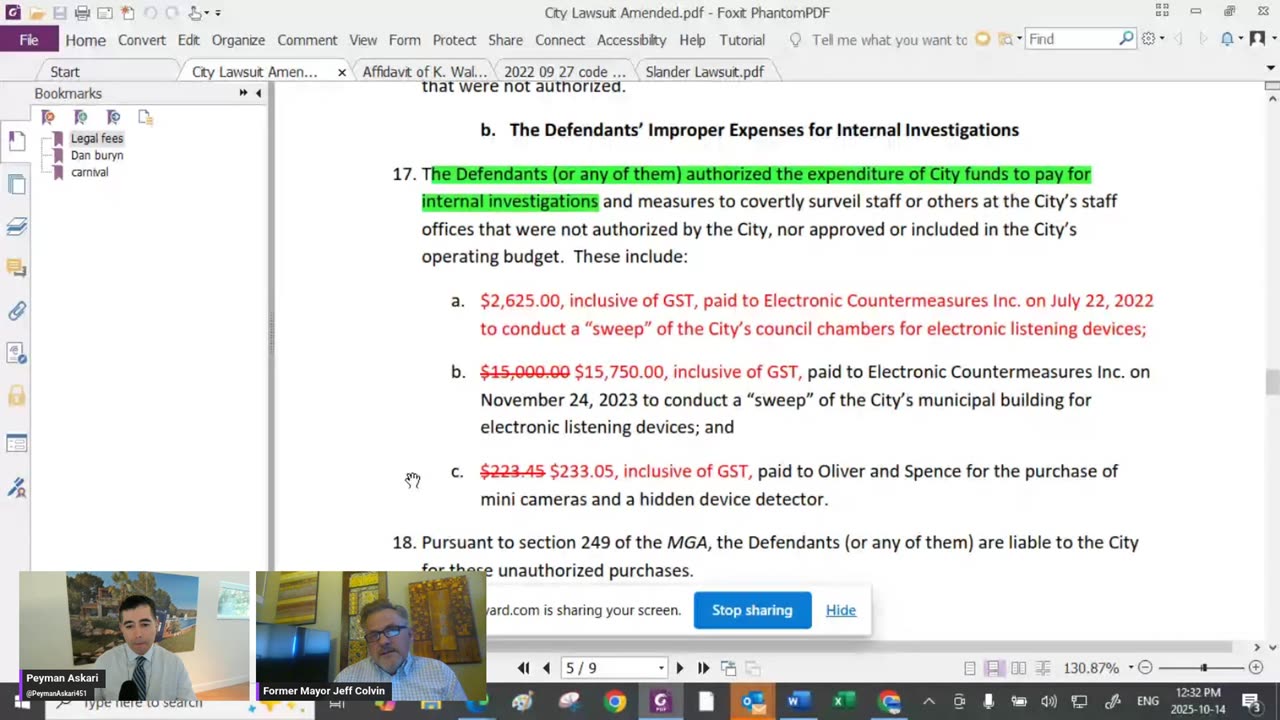
Task: Select the Legal fees bookmark
Action: 97,138
